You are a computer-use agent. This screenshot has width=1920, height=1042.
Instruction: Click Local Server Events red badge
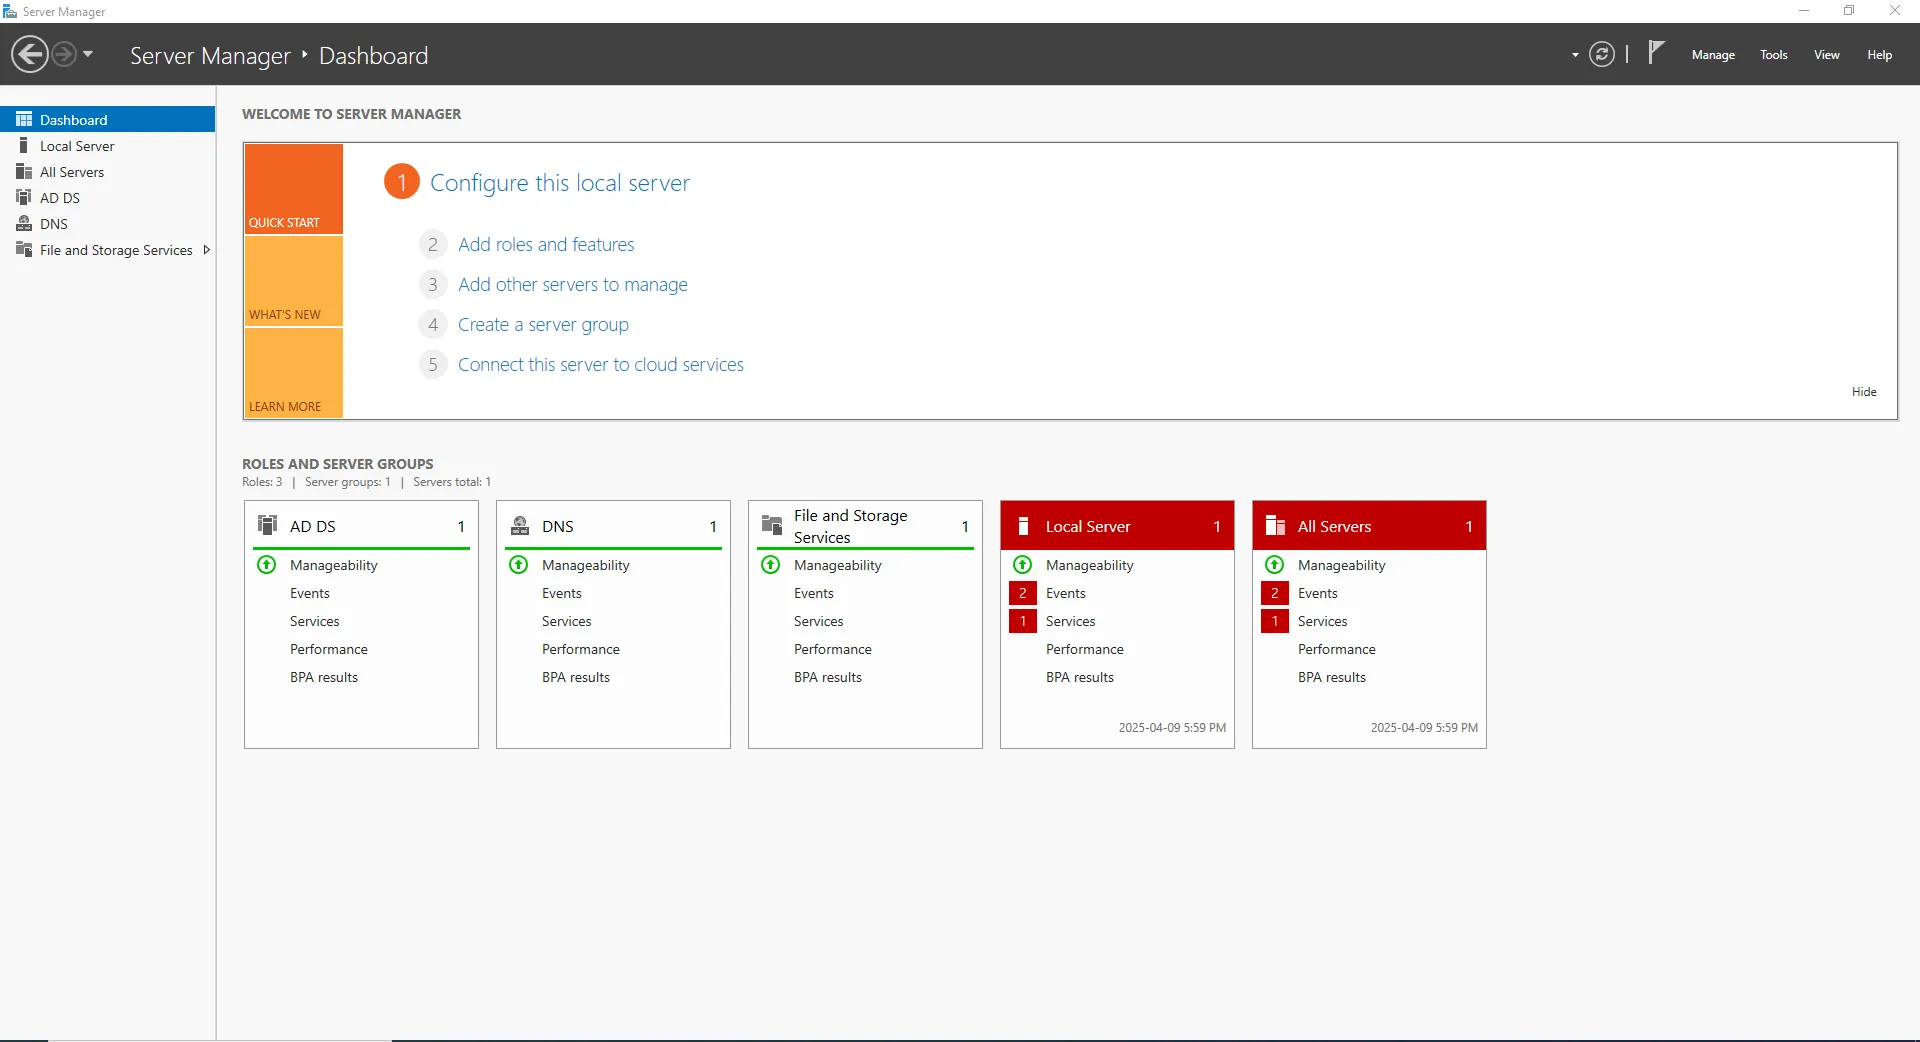coord(1023,593)
